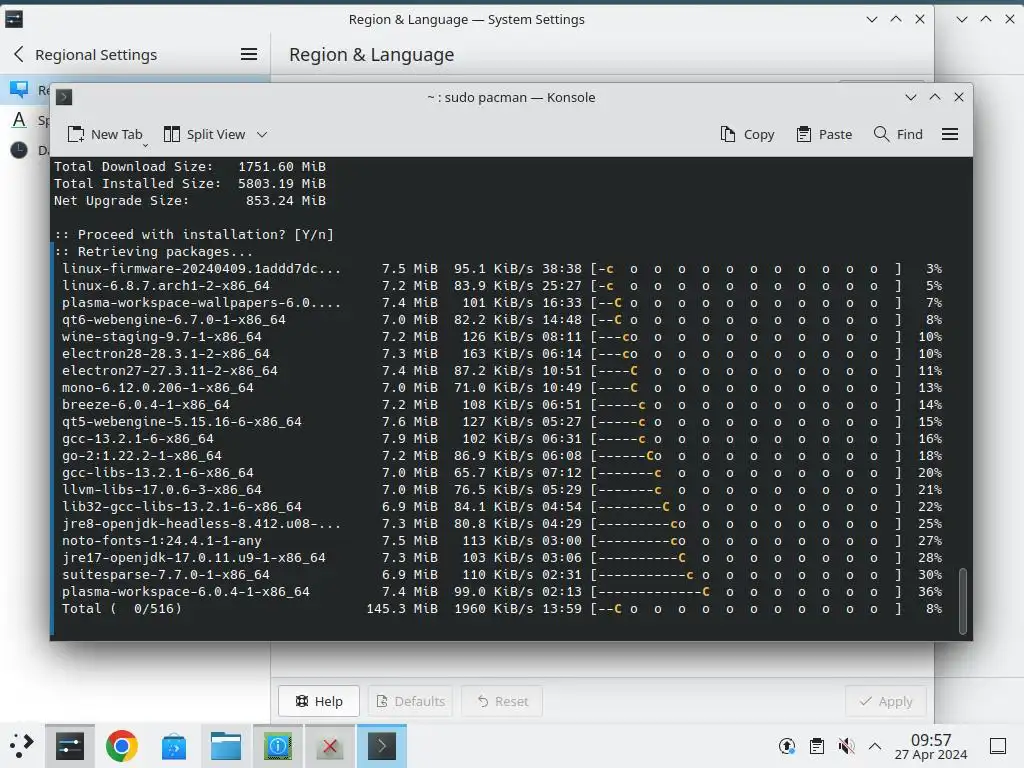Click the Show Desktop button
1024x768 pixels.
[998, 746]
